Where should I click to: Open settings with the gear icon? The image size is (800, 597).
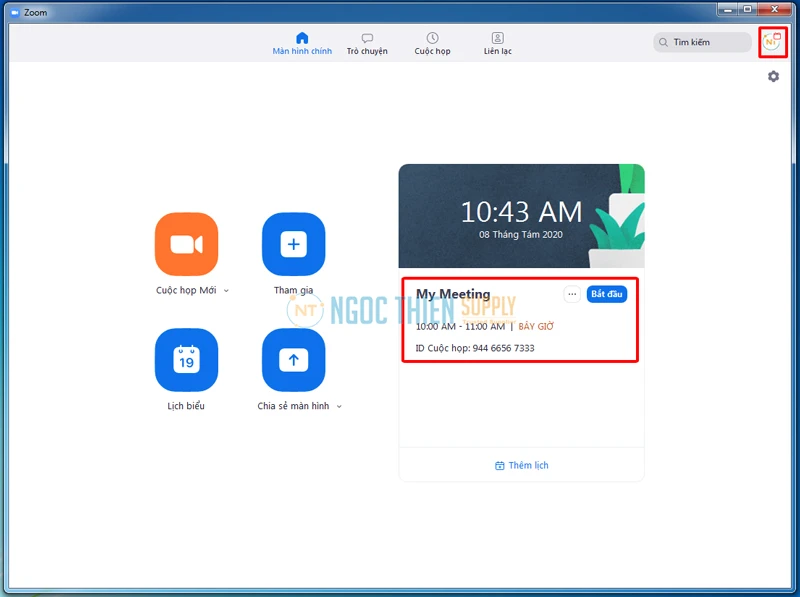[x=773, y=76]
